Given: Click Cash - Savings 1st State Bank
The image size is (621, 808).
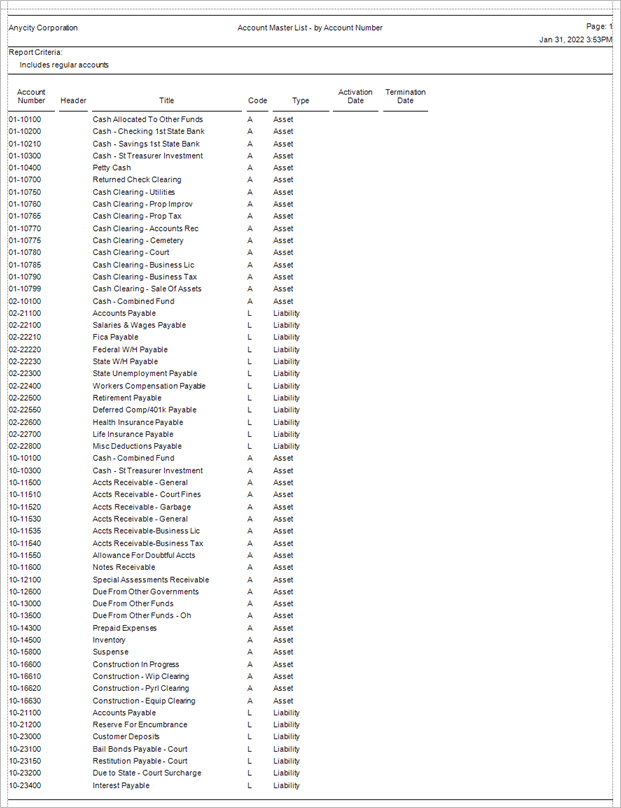Looking at the screenshot, I should tap(146, 144).
